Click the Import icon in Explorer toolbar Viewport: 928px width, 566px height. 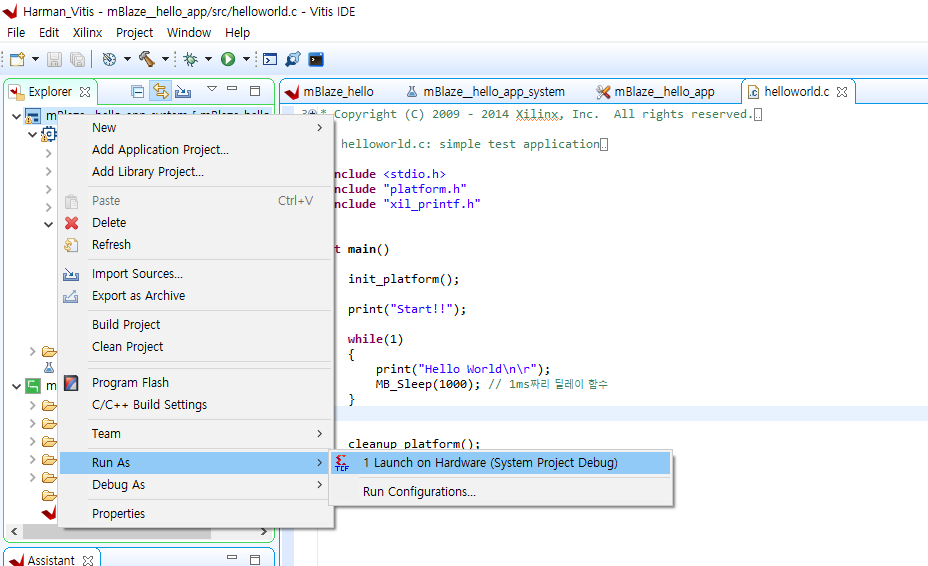click(183, 91)
